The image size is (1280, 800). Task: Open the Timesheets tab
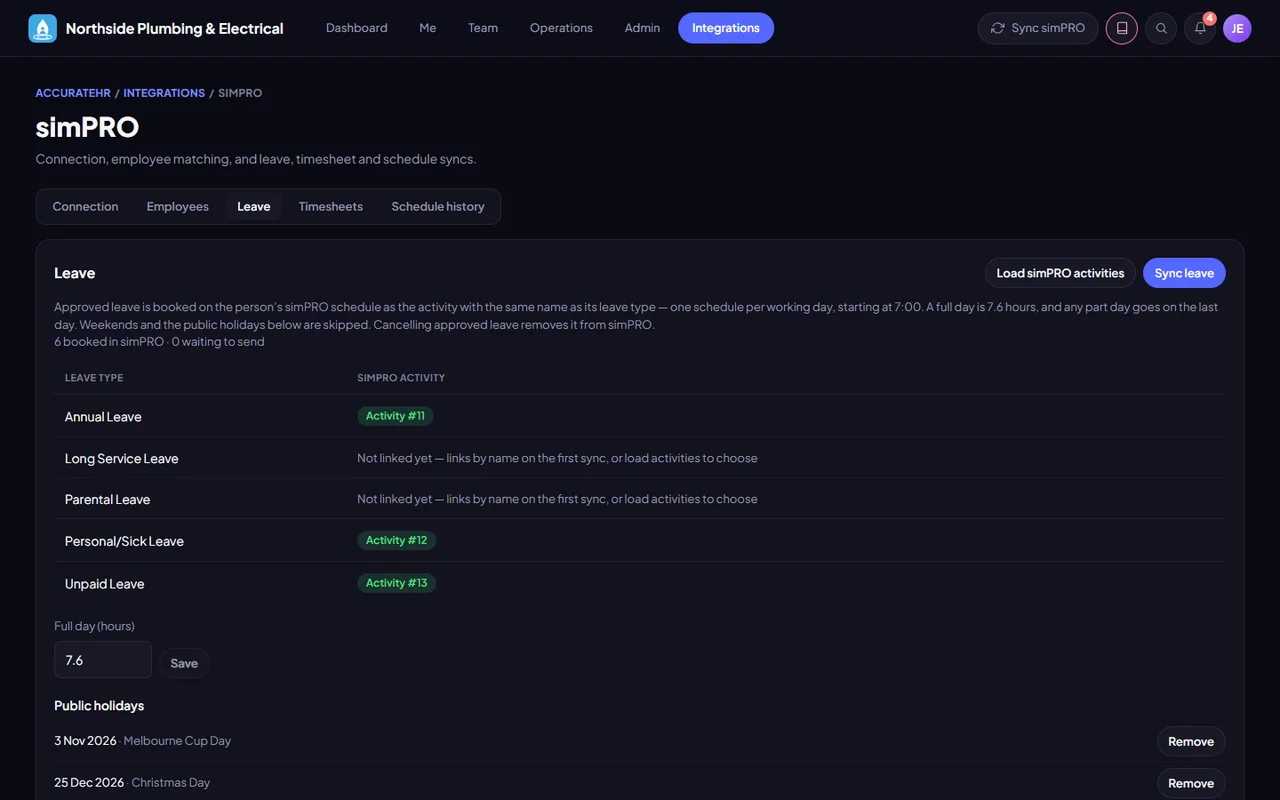(x=331, y=207)
